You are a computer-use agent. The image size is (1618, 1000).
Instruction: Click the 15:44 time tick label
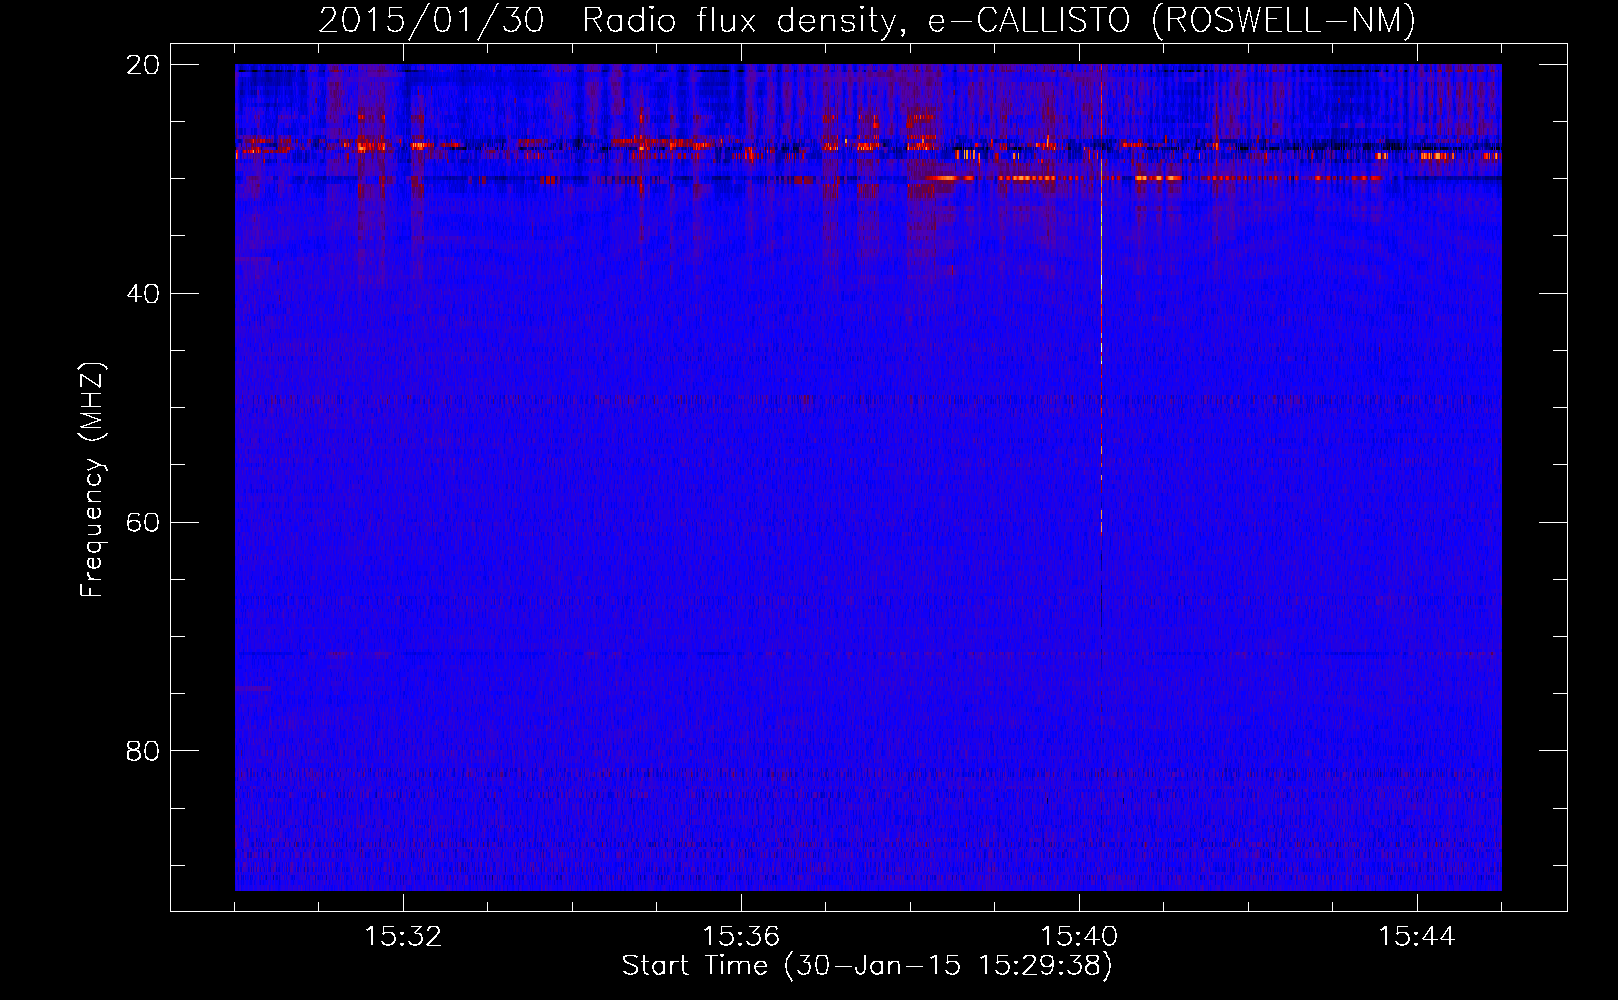[1417, 937]
